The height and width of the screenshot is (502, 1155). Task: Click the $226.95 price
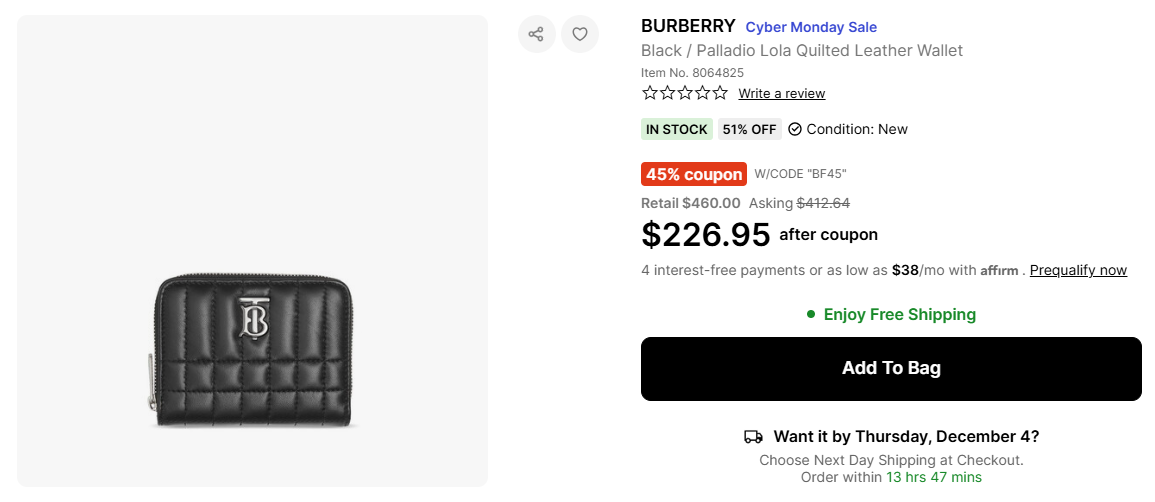[x=705, y=234]
